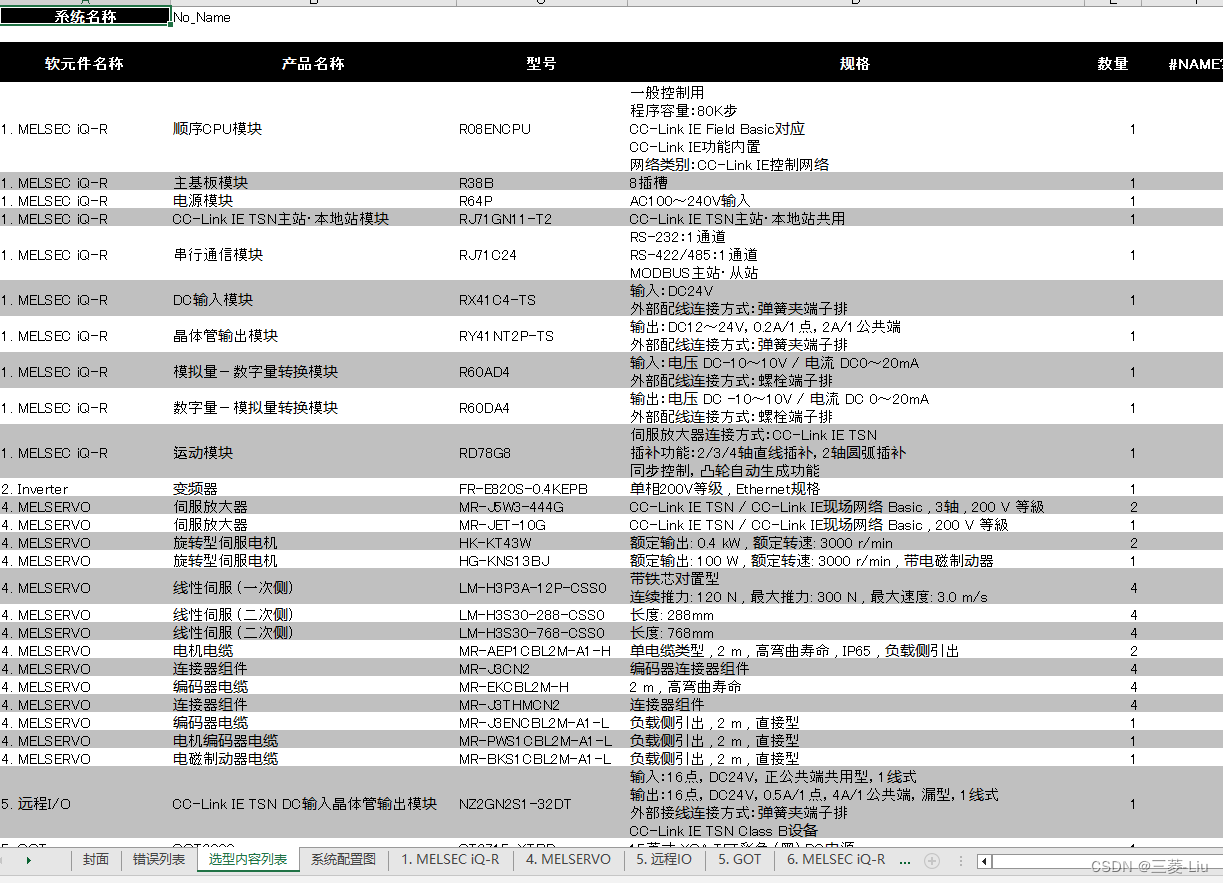Click the 型号 column header
This screenshot has width=1223, height=883.
[x=541, y=63]
